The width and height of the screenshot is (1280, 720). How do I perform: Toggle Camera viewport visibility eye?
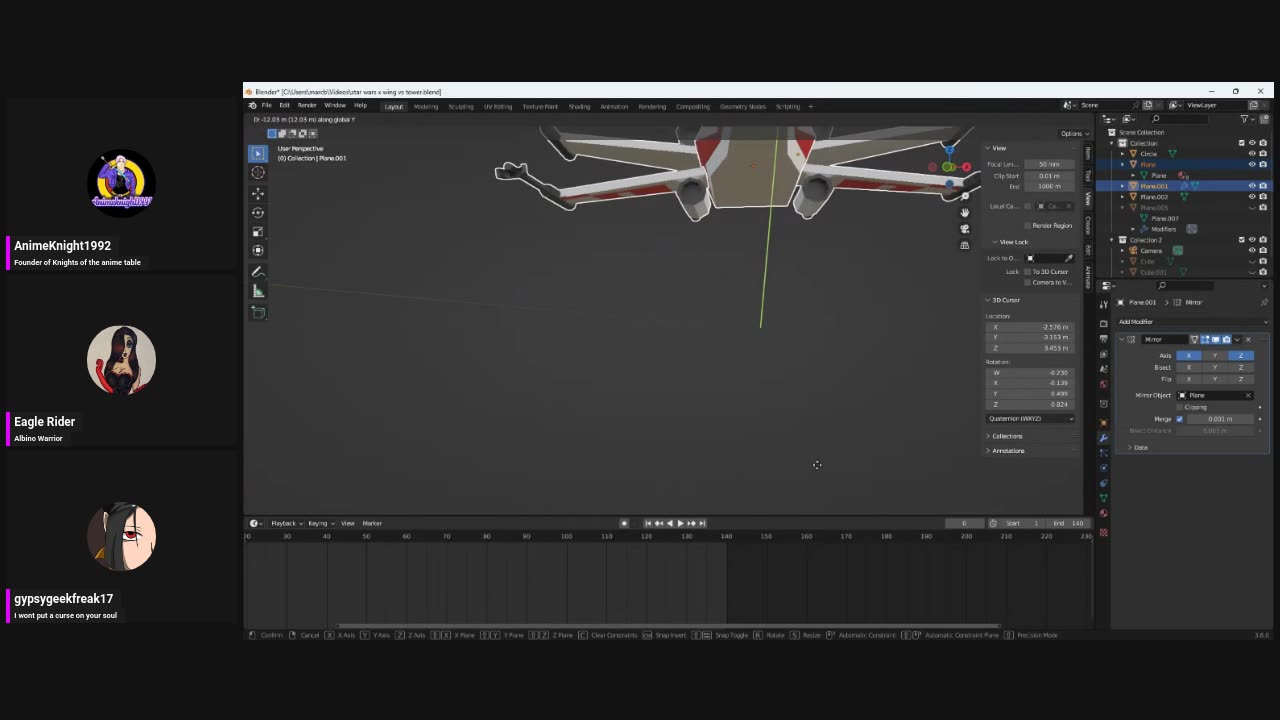pyautogui.click(x=1252, y=250)
